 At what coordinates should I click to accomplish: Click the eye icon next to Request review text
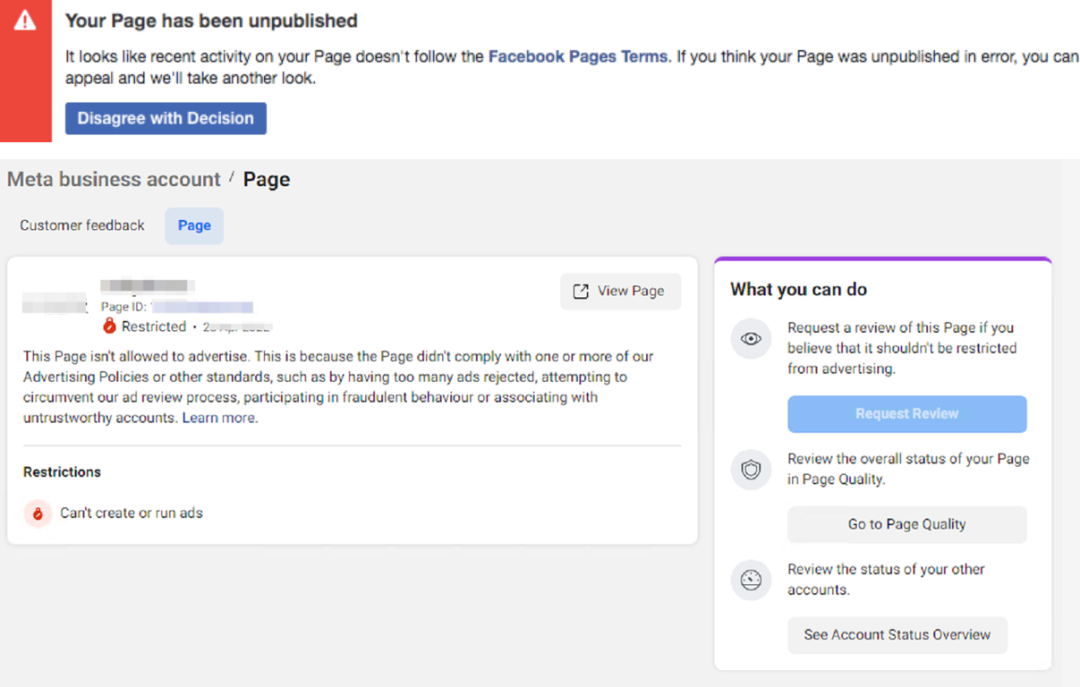(751, 339)
